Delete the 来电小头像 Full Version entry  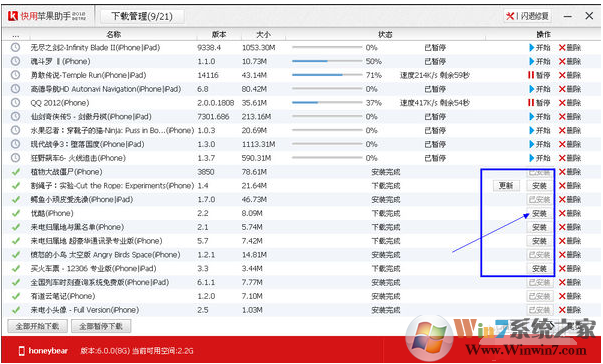[570, 310]
